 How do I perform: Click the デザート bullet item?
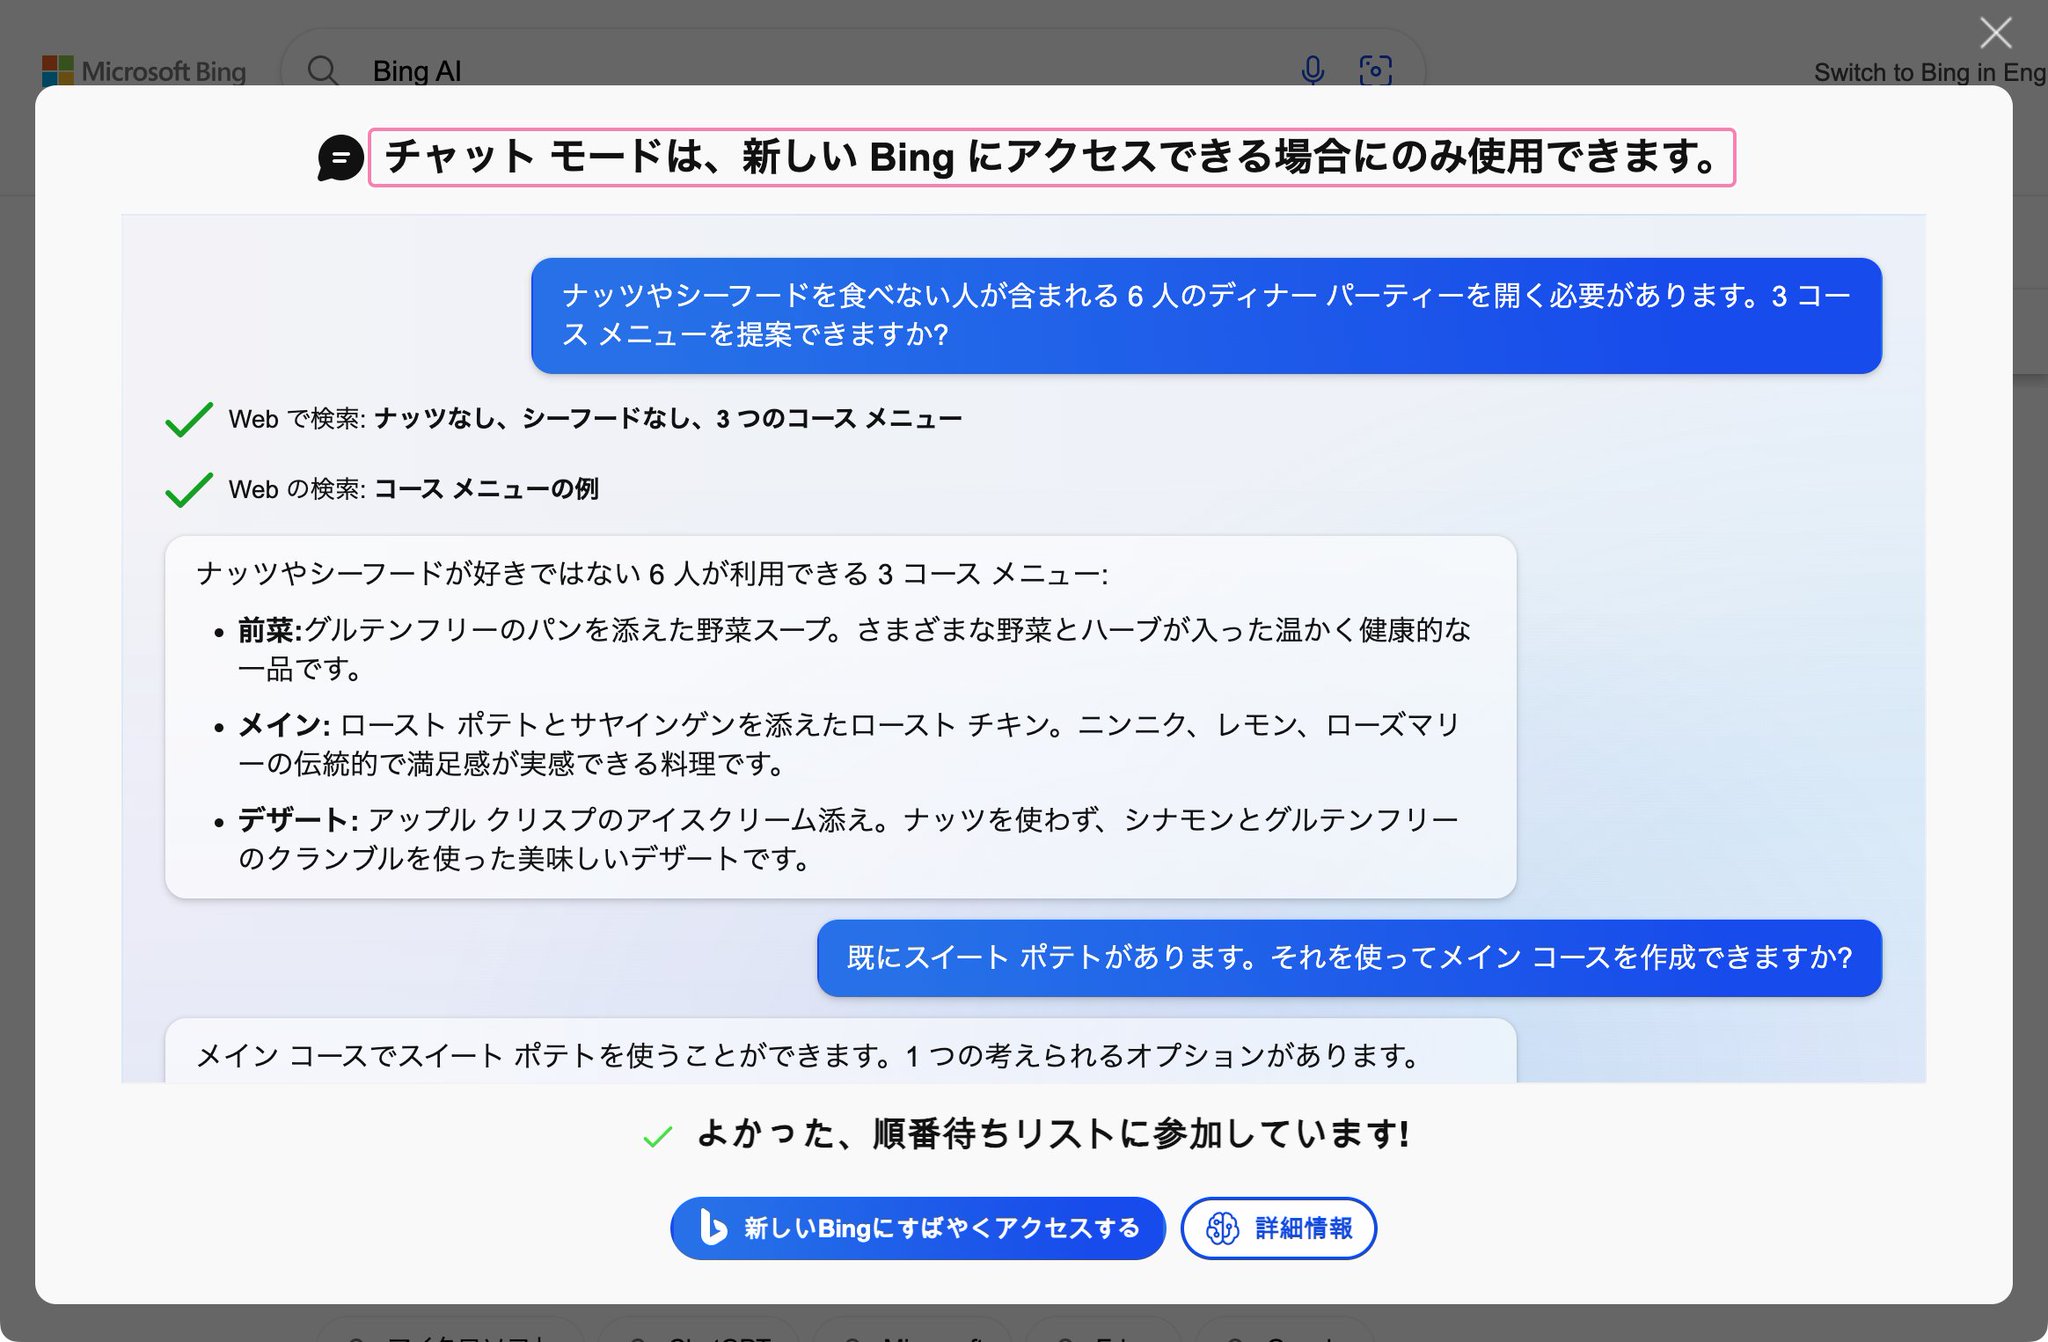pos(848,838)
